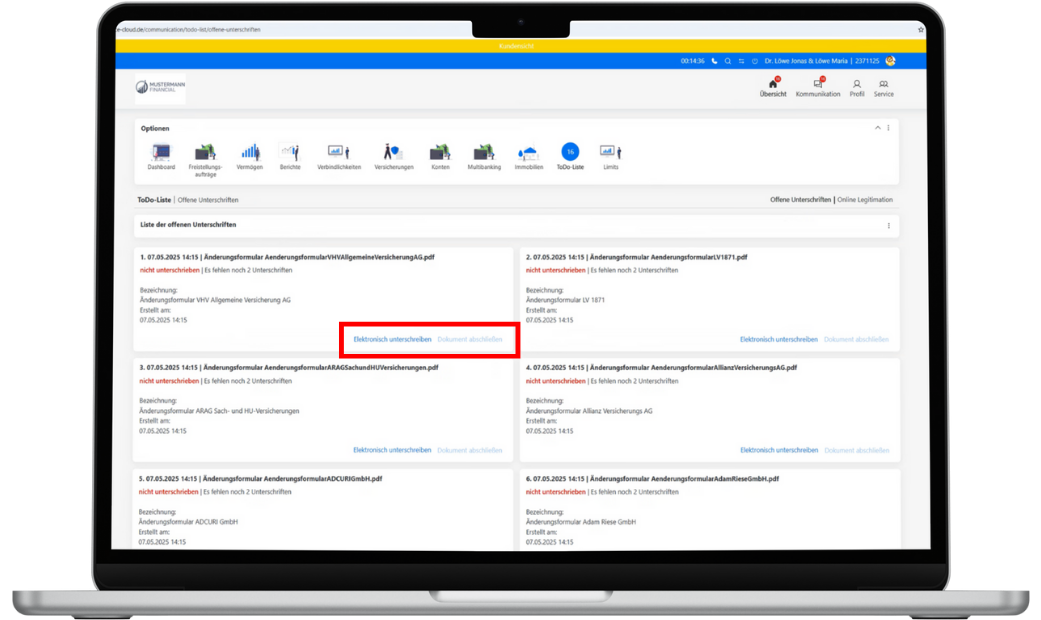Click Elektronisch unterschreiben for the VHV form
1041x620 pixels.
pos(392,340)
